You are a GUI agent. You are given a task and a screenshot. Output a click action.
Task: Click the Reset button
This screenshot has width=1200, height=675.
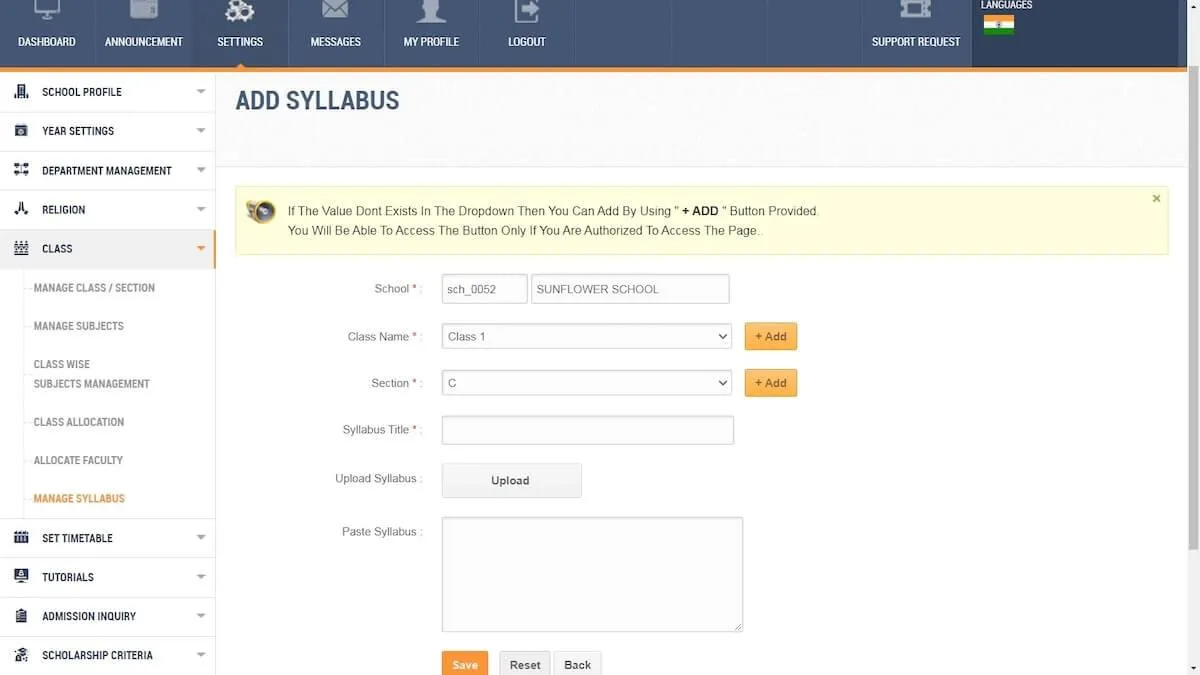point(525,664)
